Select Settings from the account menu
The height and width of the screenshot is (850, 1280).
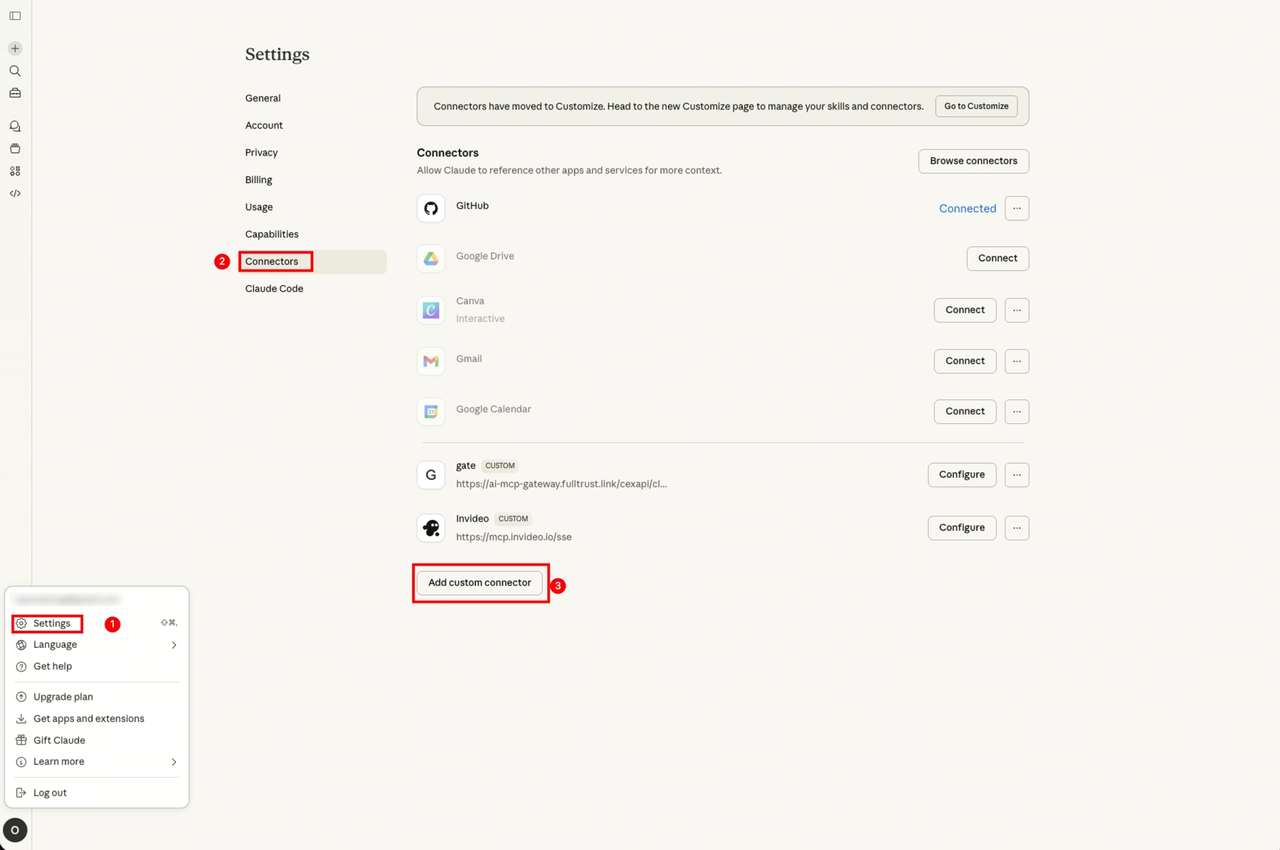point(52,624)
